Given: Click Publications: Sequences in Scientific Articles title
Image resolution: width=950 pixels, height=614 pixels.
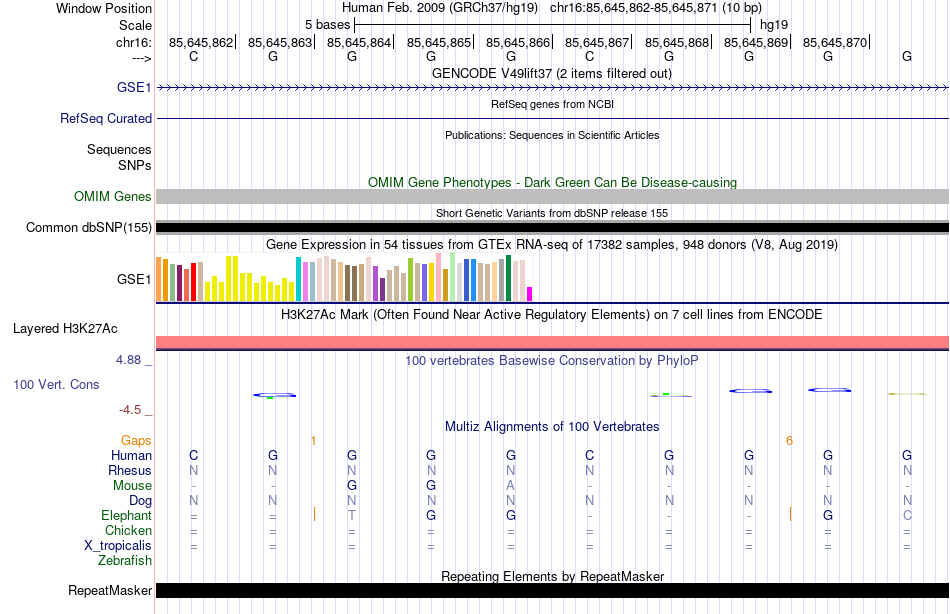Looking at the screenshot, I should click(552, 135).
